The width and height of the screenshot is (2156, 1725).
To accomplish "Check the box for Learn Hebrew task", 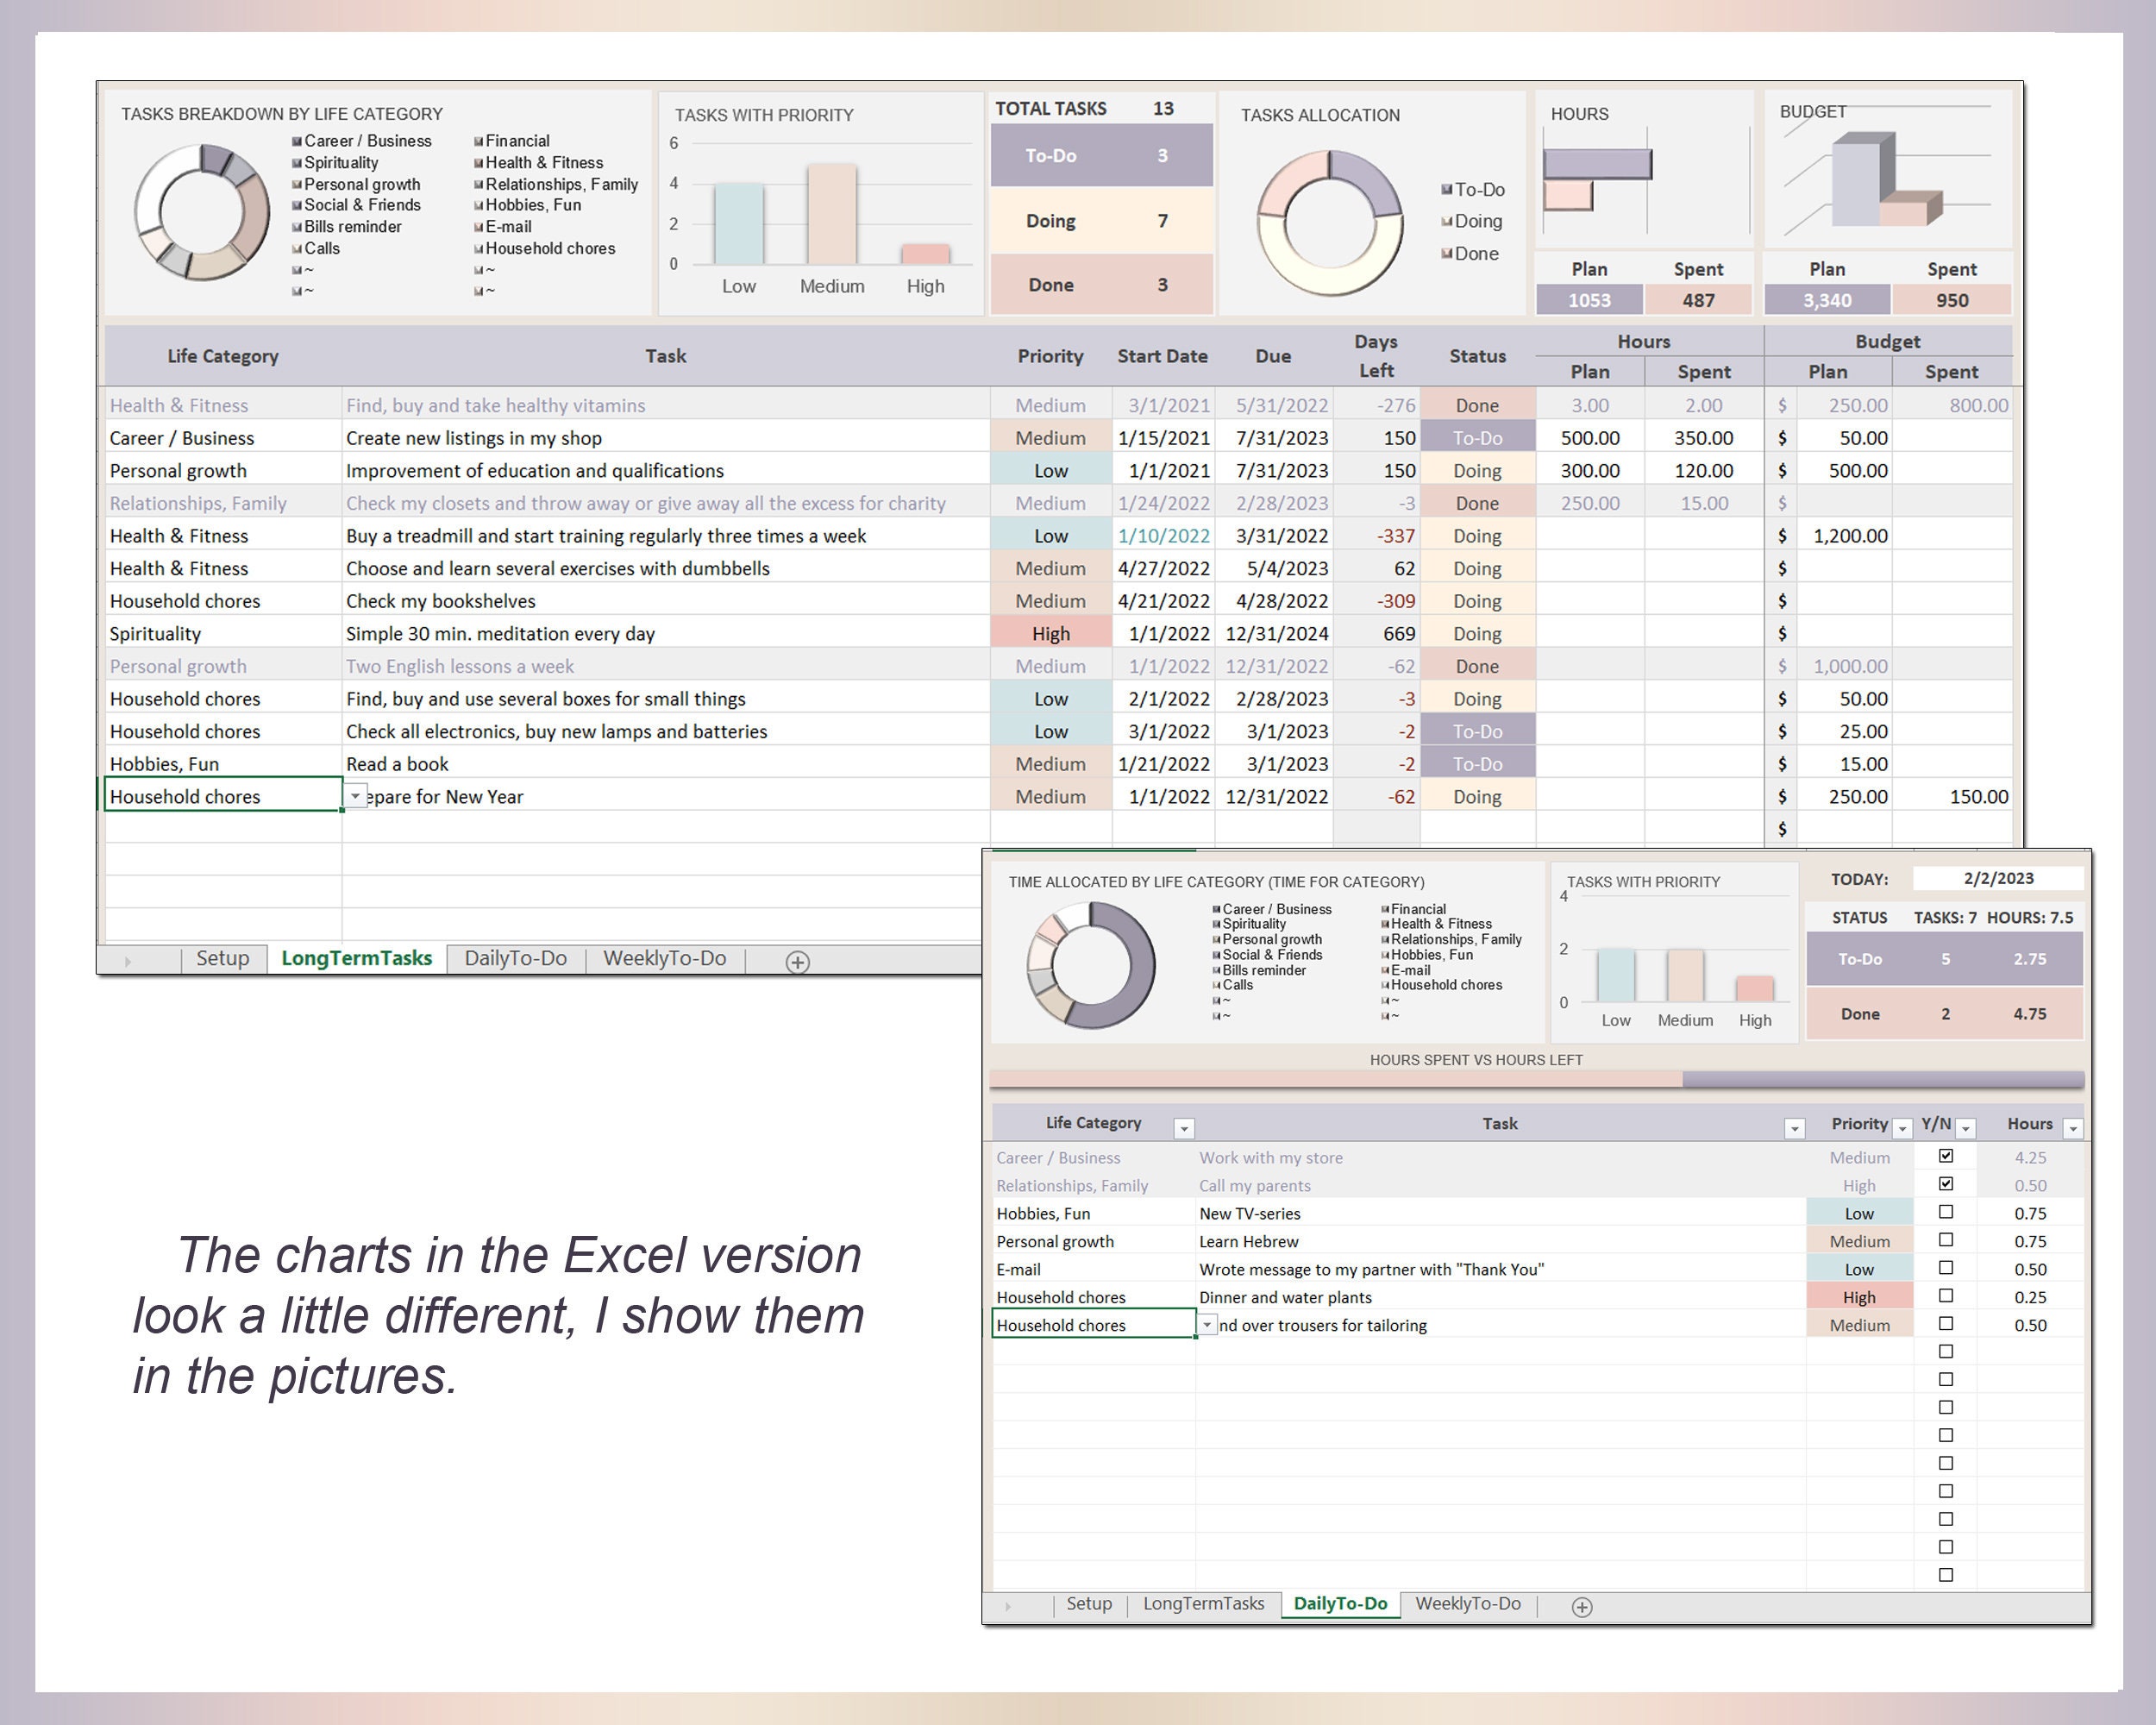I will [1945, 1240].
